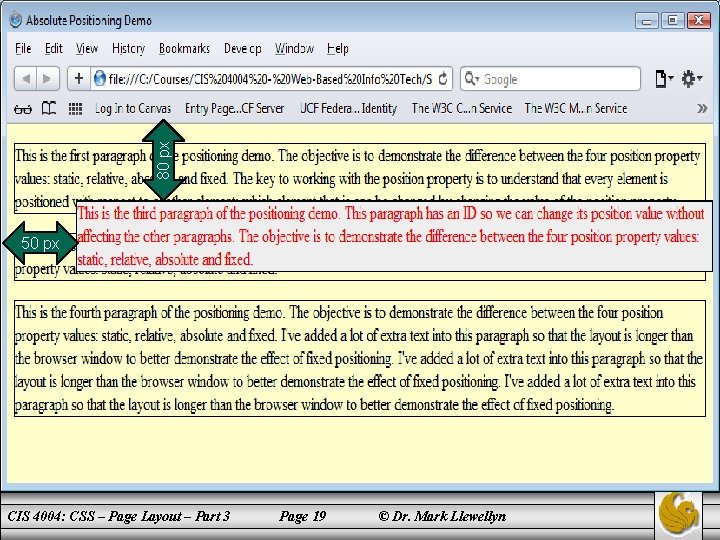The width and height of the screenshot is (720, 540).
Task: Open the Log In to Canvas bookmark
Action: click(133, 109)
